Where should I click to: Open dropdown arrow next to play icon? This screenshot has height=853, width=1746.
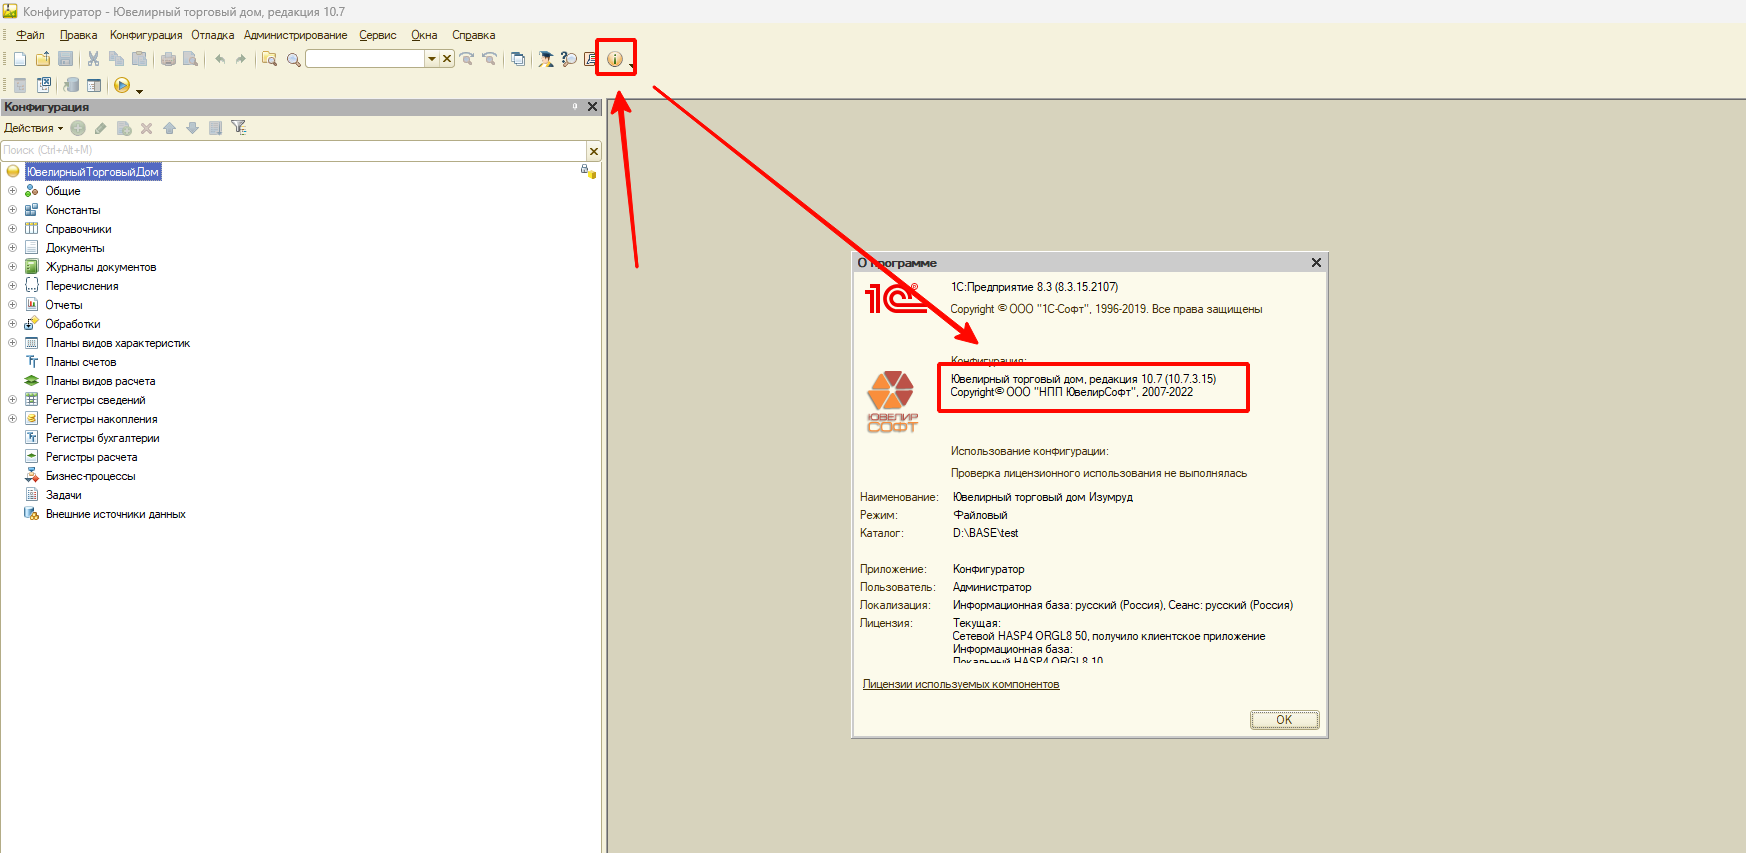pos(139,91)
